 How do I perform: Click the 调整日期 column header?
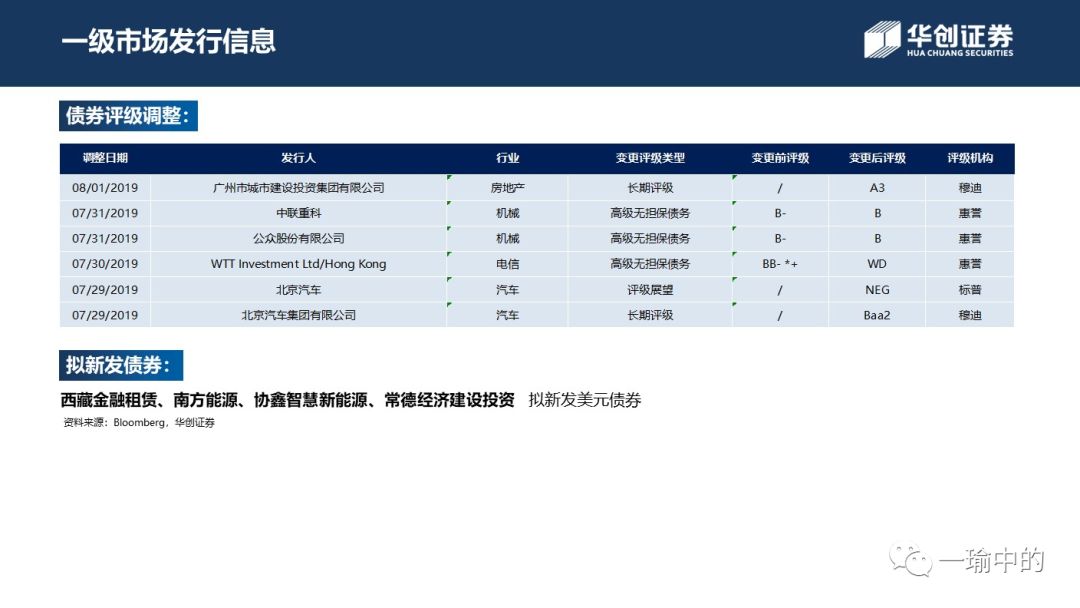pos(105,158)
